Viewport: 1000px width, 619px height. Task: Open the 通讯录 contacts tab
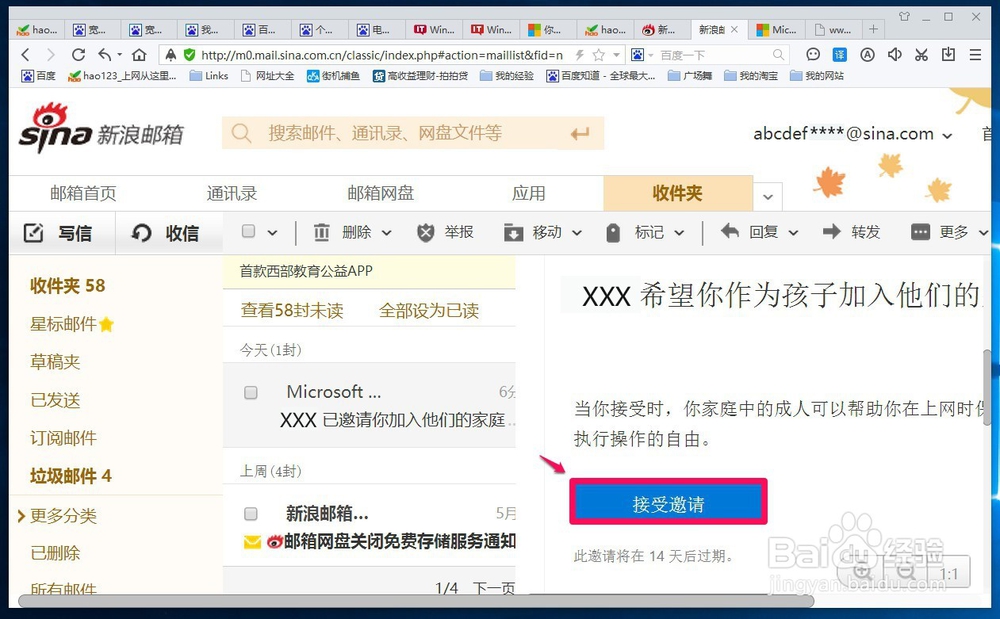click(x=232, y=193)
